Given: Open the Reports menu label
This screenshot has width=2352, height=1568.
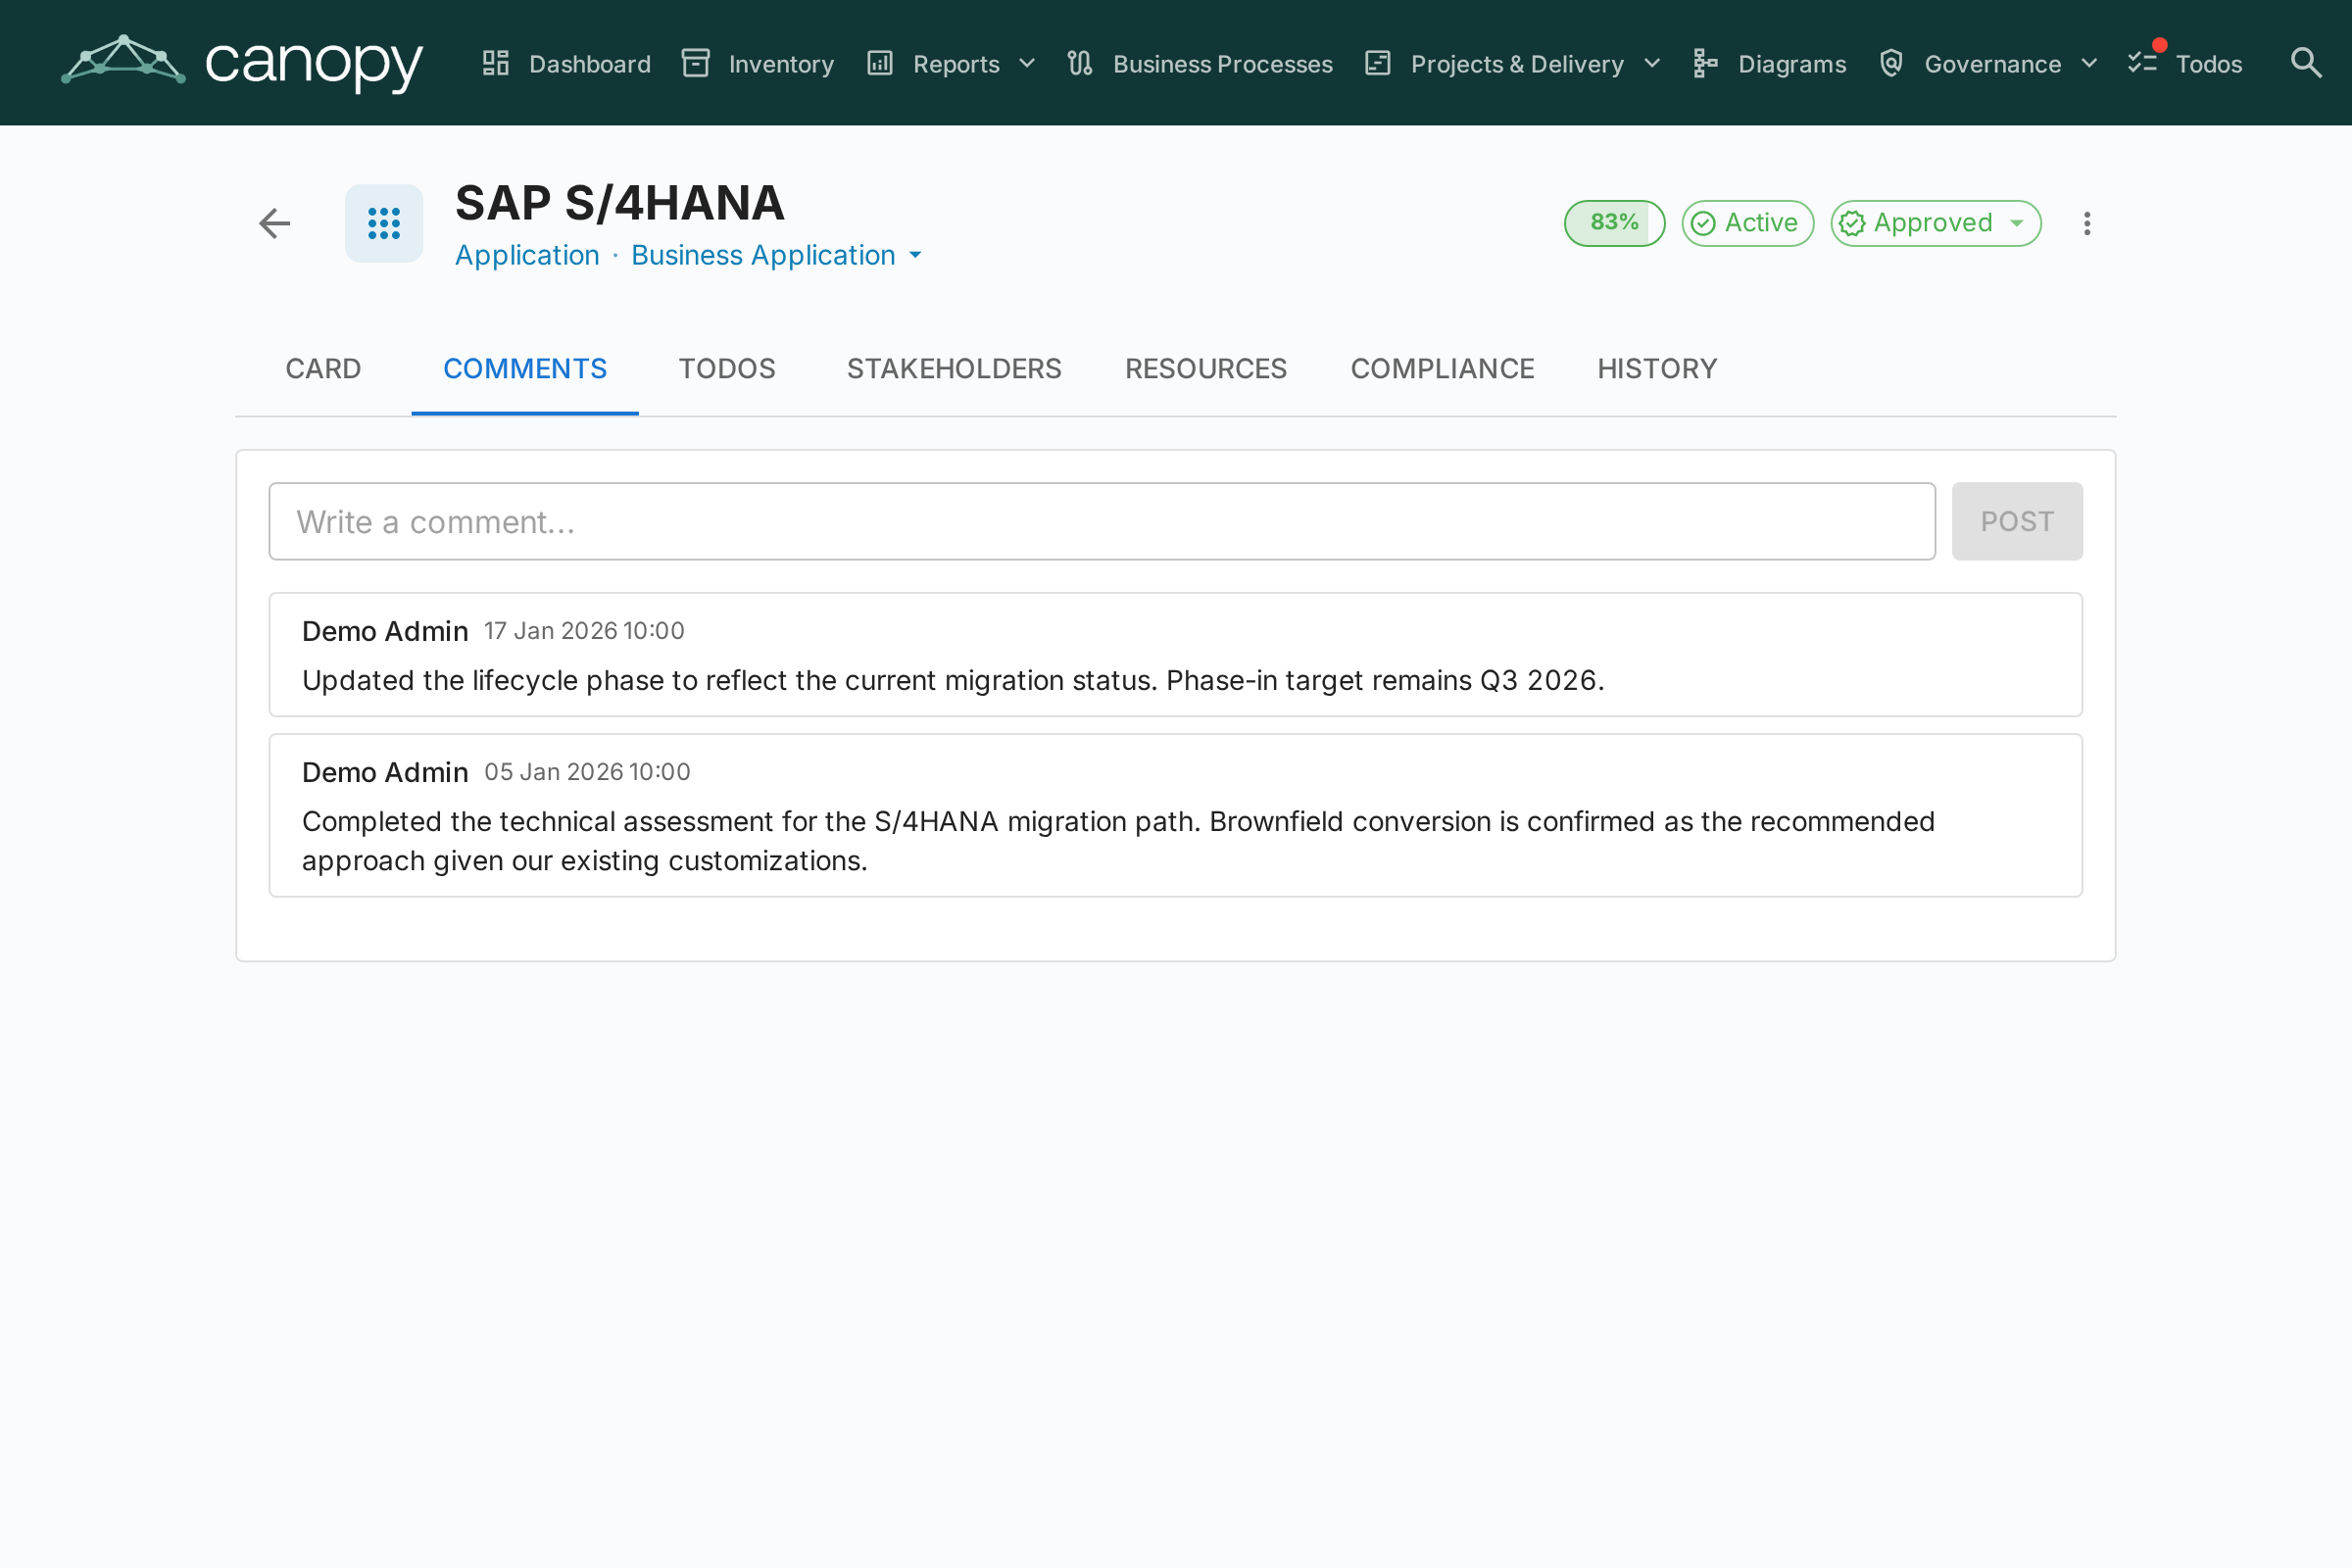Looking at the screenshot, I should click(x=956, y=64).
